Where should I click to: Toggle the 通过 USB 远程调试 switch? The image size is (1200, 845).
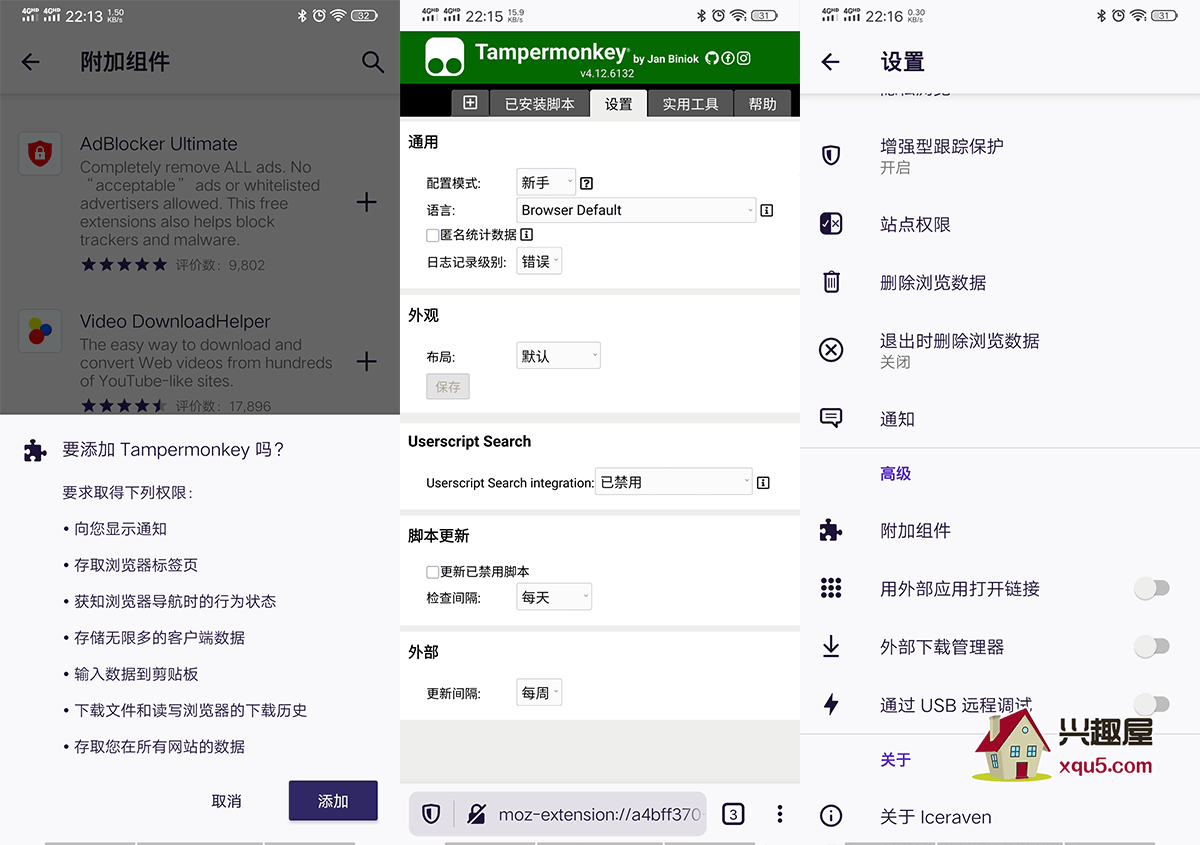tap(1152, 704)
